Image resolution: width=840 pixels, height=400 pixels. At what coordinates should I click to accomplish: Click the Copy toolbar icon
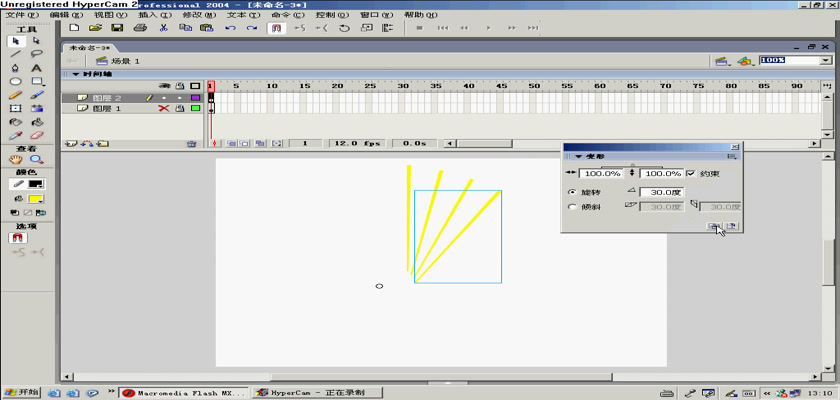[185, 28]
